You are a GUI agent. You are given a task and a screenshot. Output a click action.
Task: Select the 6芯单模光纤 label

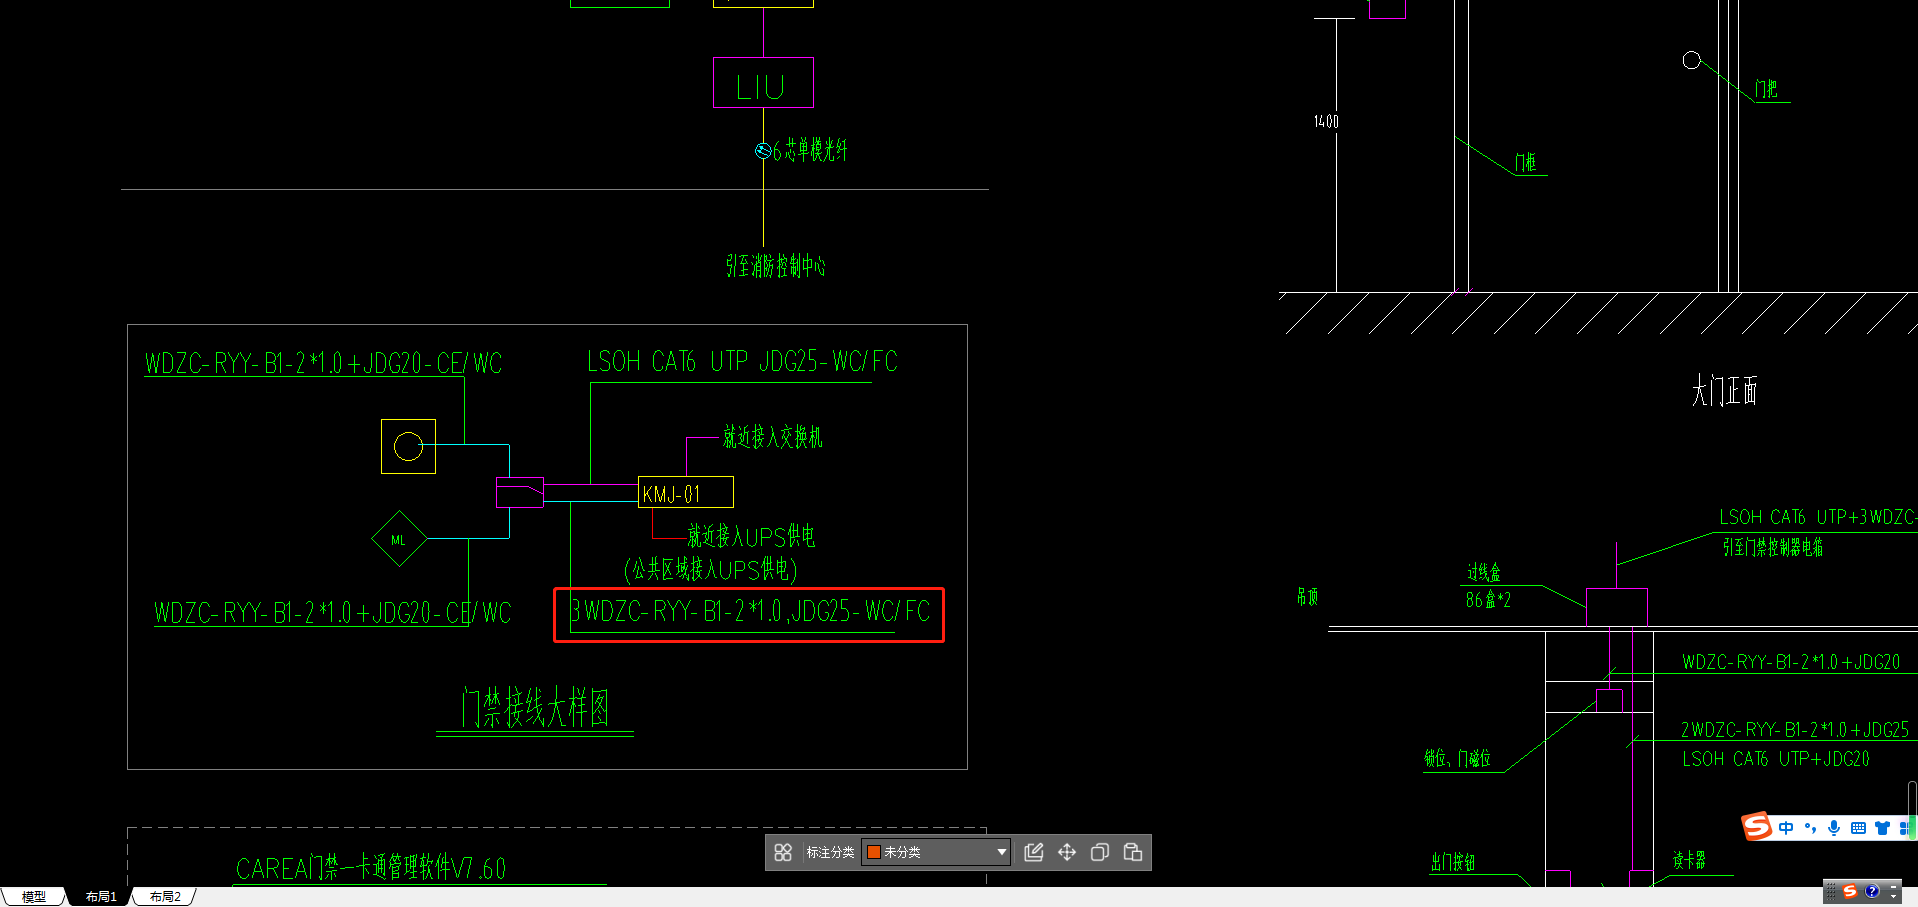pyautogui.click(x=810, y=150)
